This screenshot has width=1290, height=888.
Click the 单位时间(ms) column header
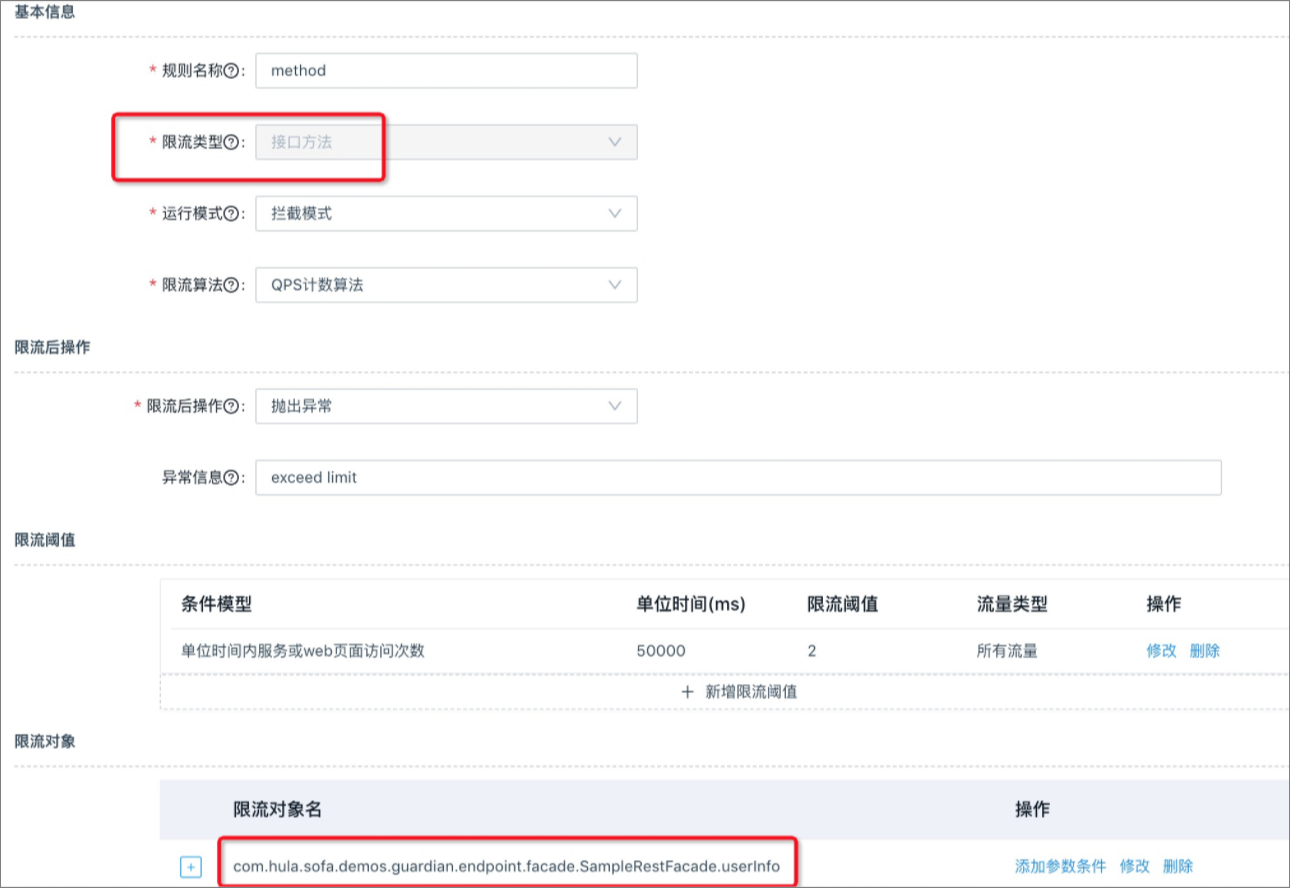691,604
